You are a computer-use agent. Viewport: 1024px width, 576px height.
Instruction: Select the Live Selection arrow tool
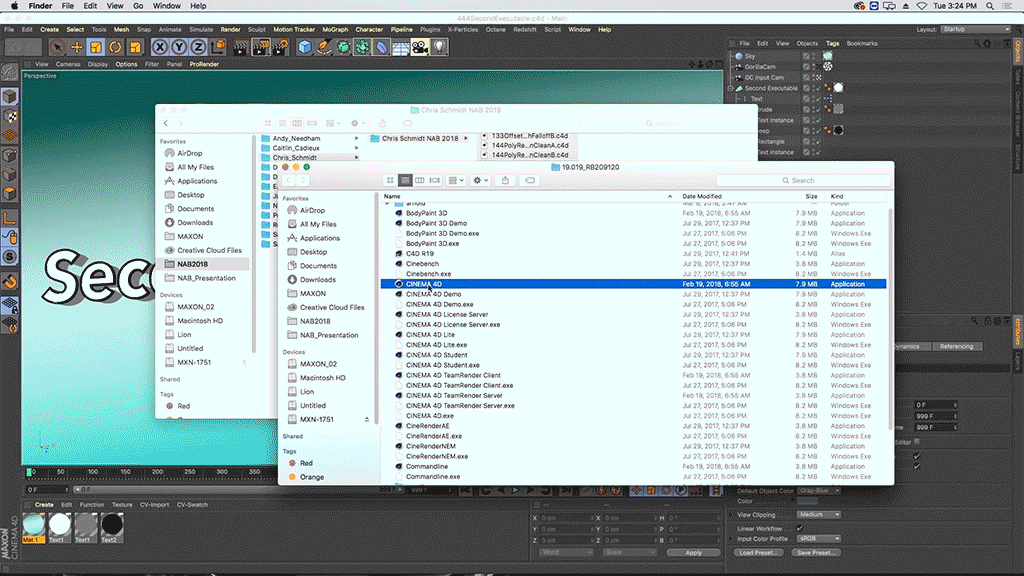[x=57, y=47]
